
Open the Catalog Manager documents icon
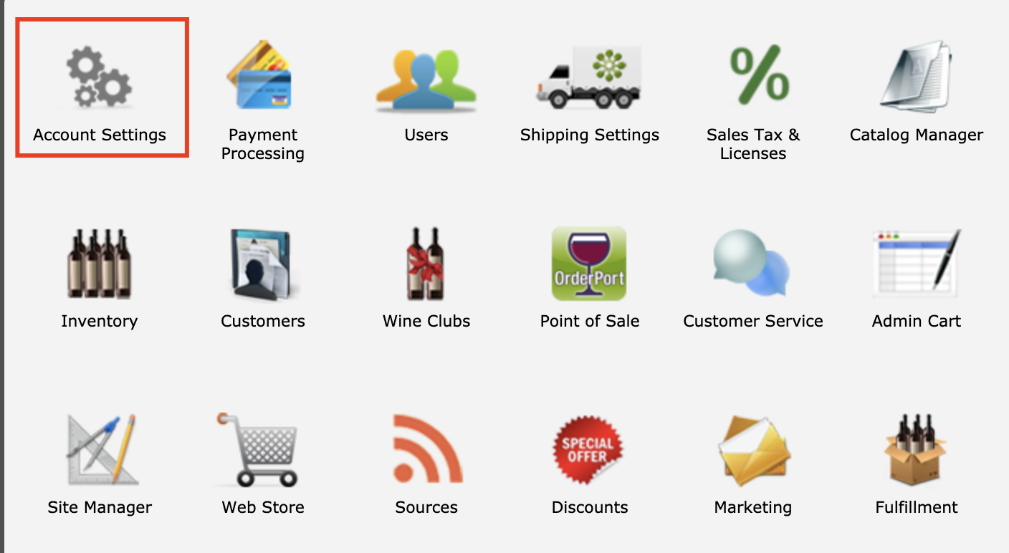tap(916, 77)
